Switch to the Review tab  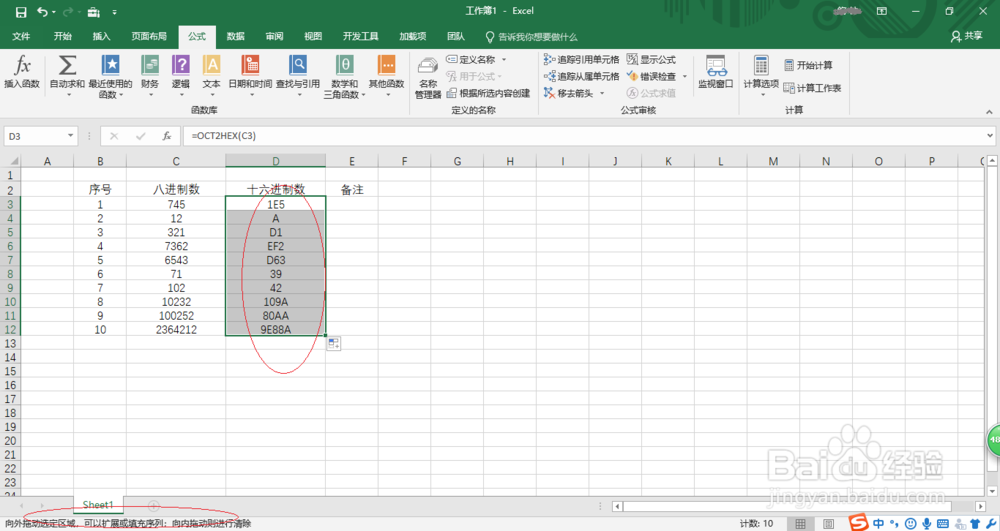(x=274, y=36)
